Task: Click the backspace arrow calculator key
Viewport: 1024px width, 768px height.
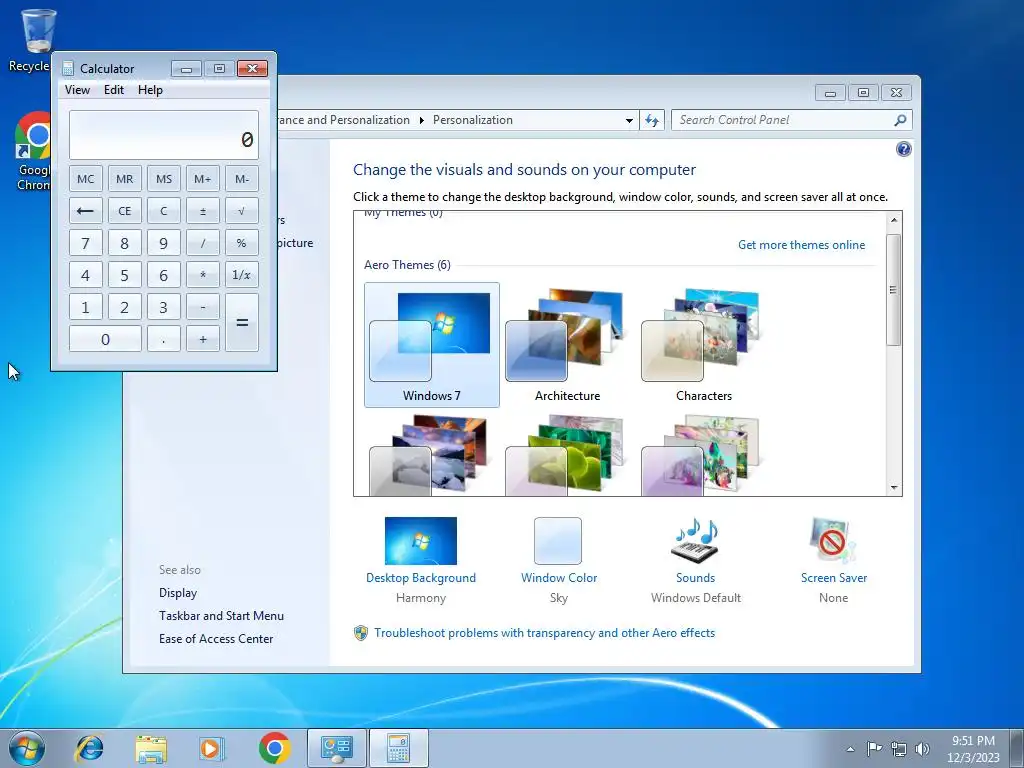Action: coord(86,211)
